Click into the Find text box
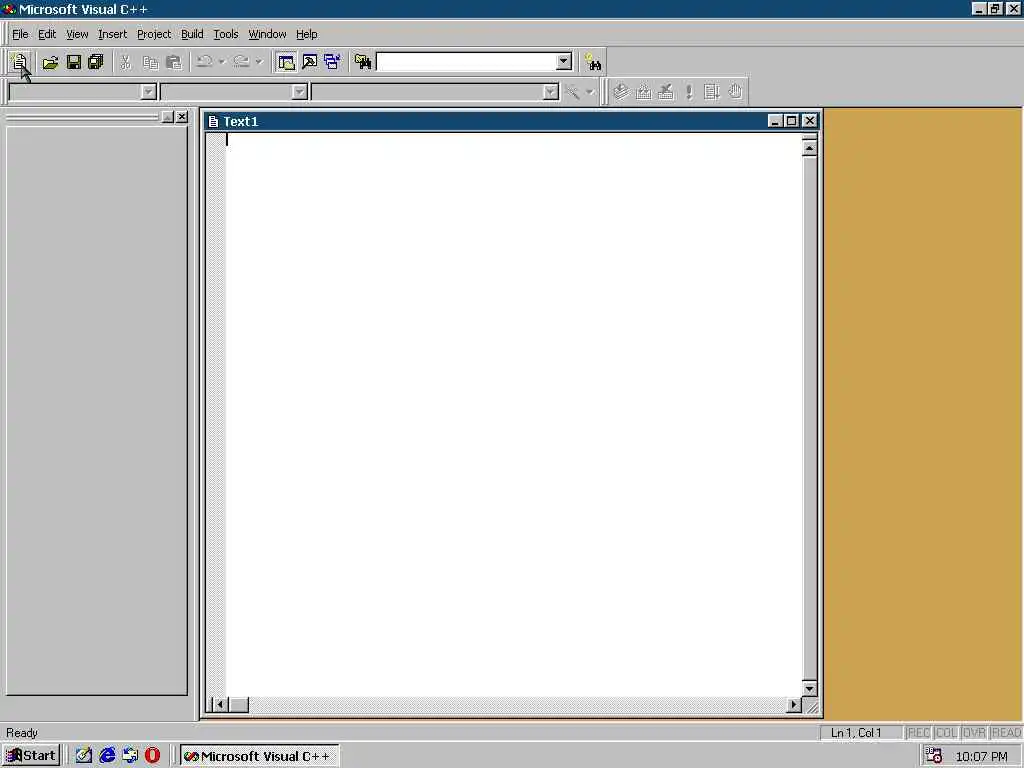Screen dimensions: 1024x768 tap(466, 62)
